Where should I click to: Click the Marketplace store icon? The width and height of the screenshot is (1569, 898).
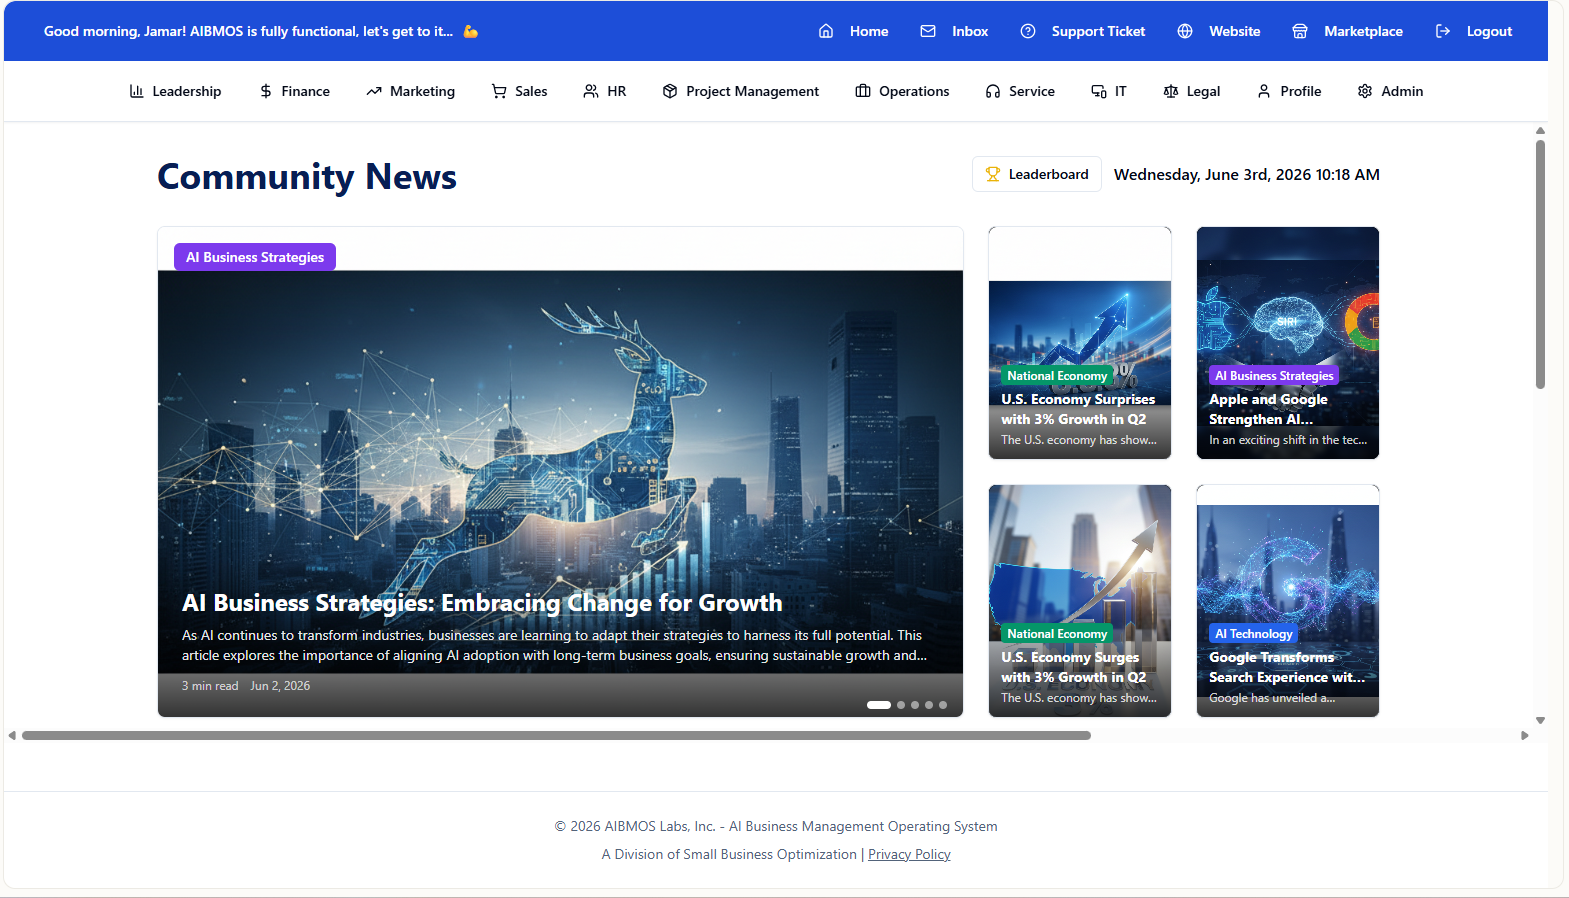[x=1300, y=31]
